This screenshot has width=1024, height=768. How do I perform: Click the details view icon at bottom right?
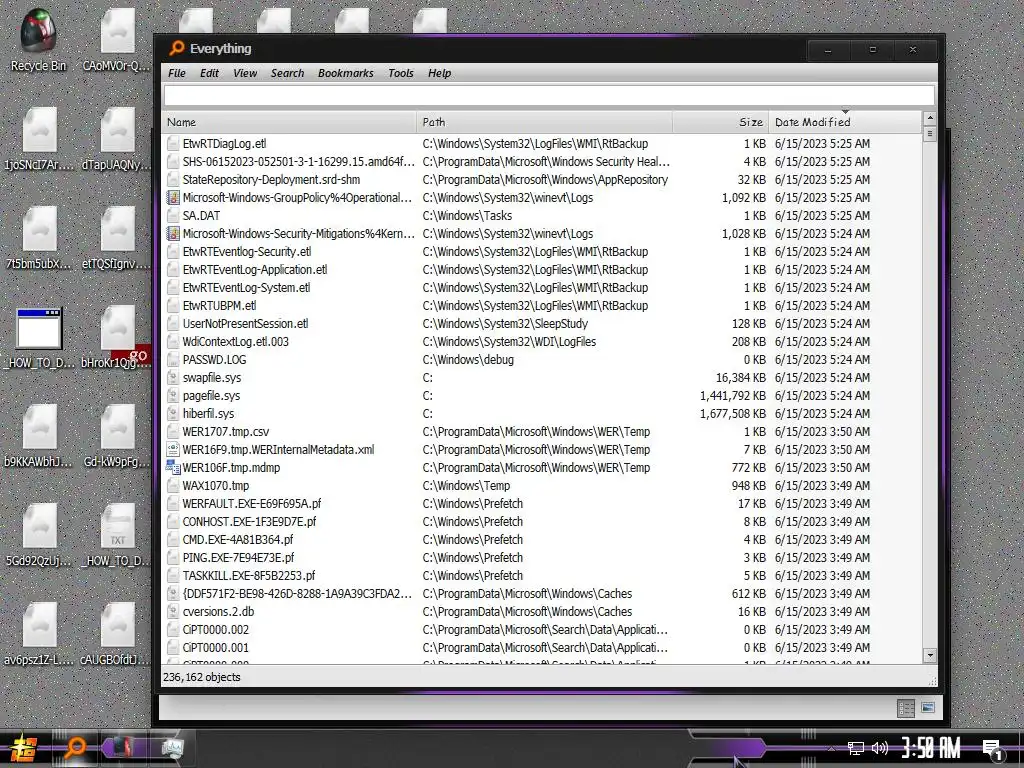coord(906,708)
